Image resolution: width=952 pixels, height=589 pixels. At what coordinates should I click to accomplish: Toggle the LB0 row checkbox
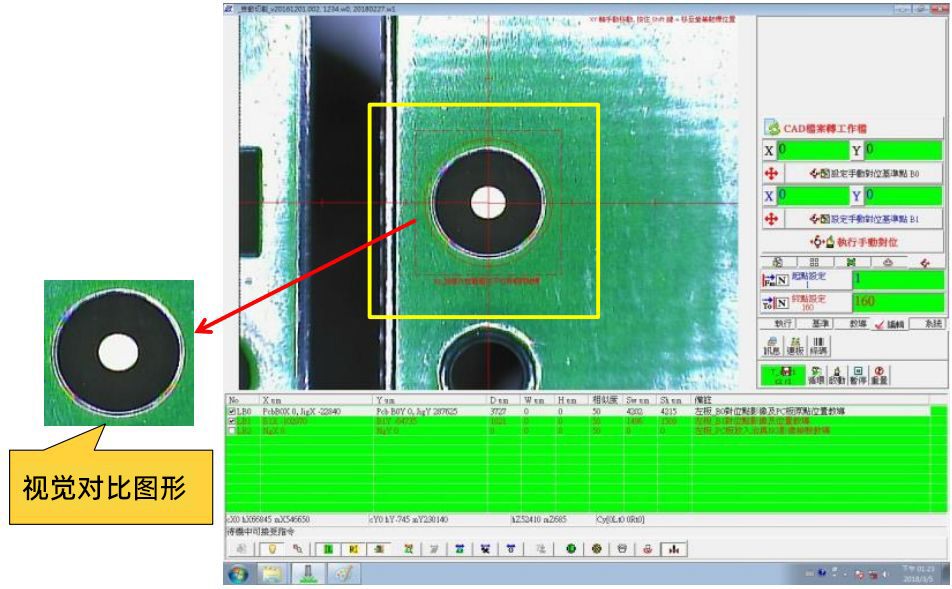coord(233,411)
